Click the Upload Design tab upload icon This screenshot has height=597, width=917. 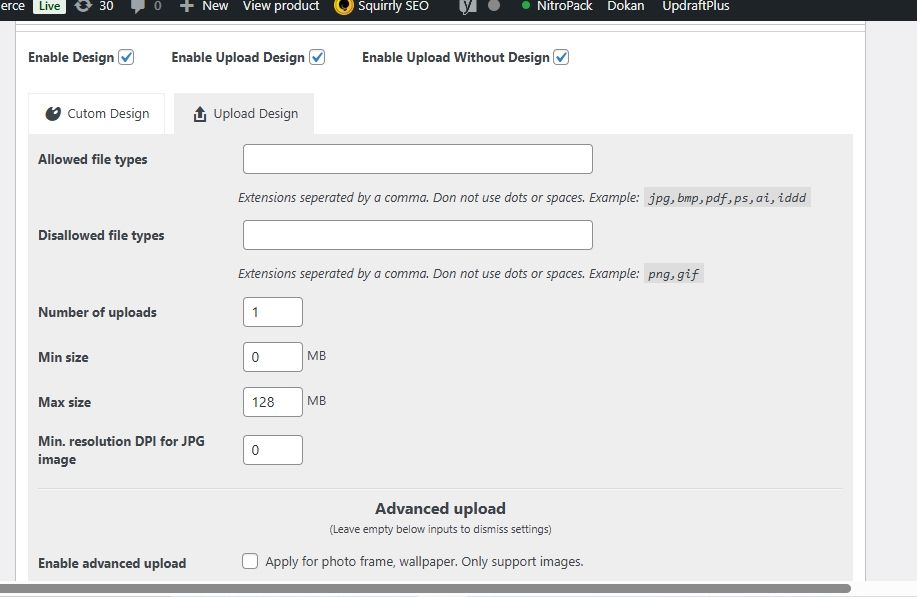pyautogui.click(x=199, y=114)
